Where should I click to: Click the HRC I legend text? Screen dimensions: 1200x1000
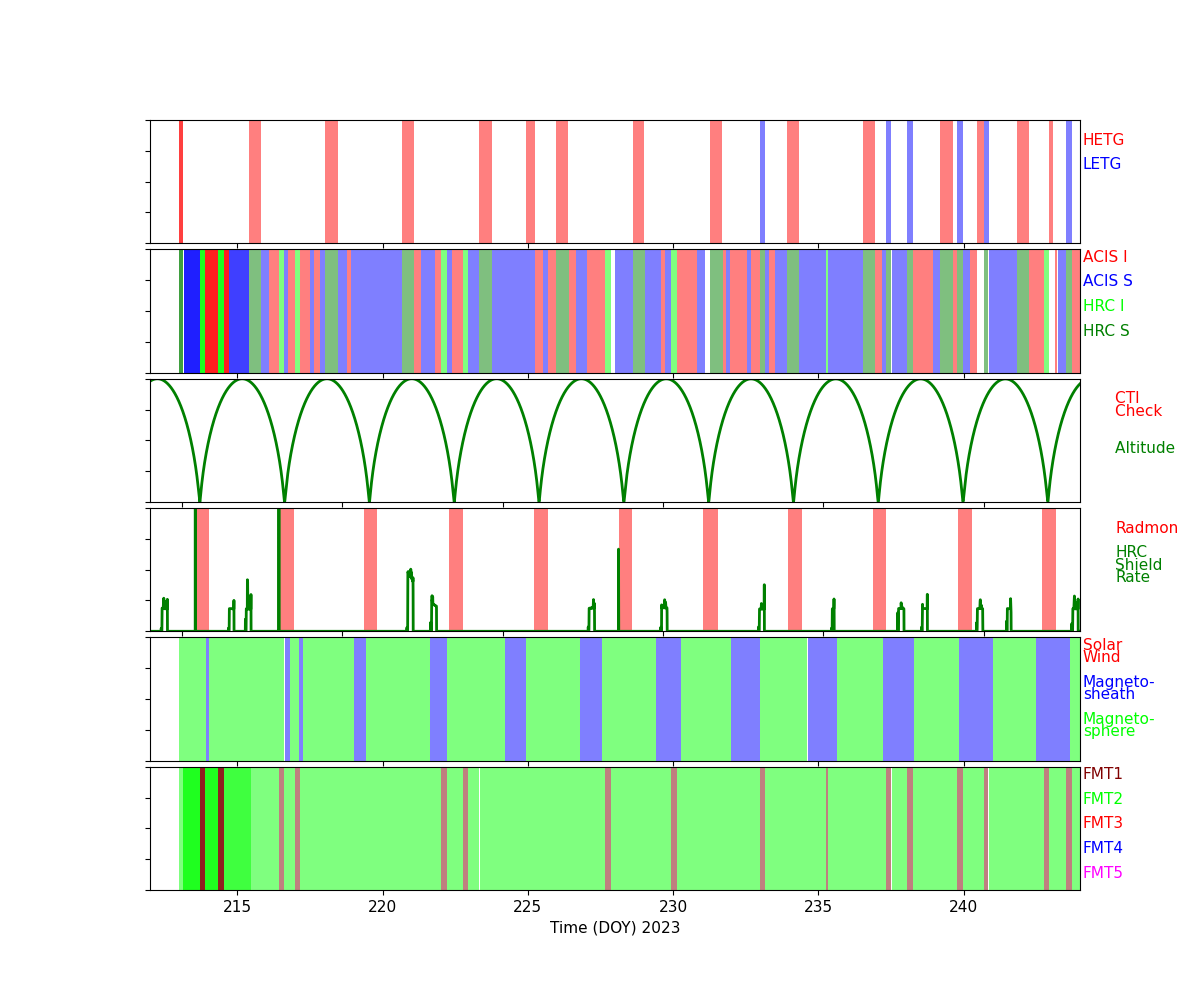click(1103, 307)
